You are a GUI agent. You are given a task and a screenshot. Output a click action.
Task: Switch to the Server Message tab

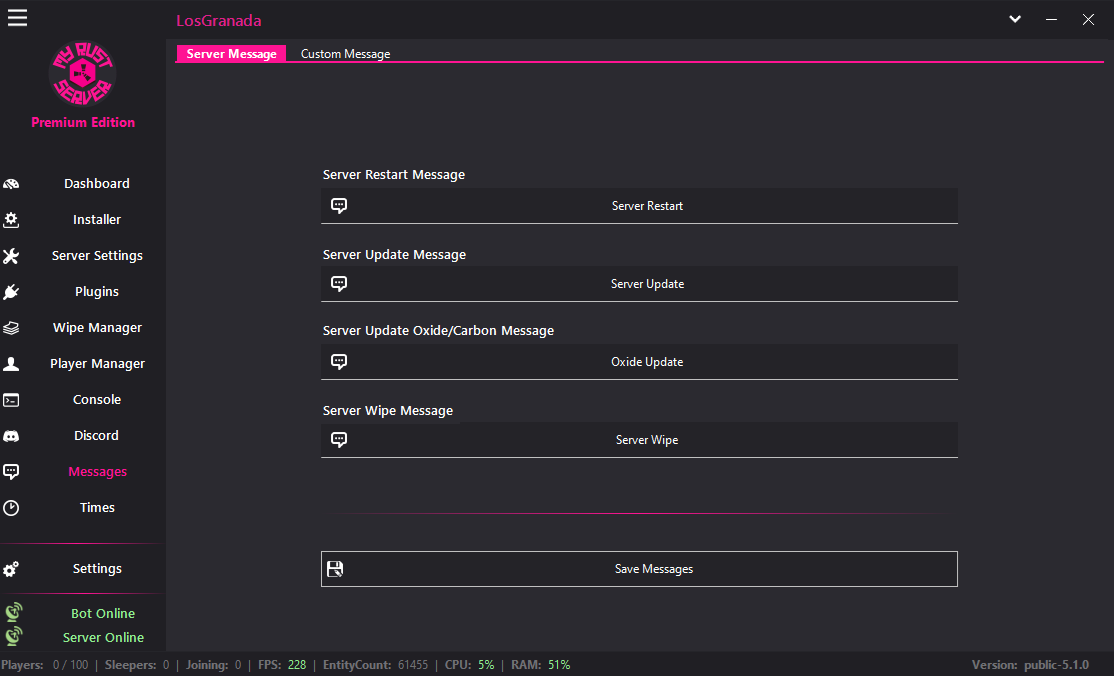click(231, 53)
